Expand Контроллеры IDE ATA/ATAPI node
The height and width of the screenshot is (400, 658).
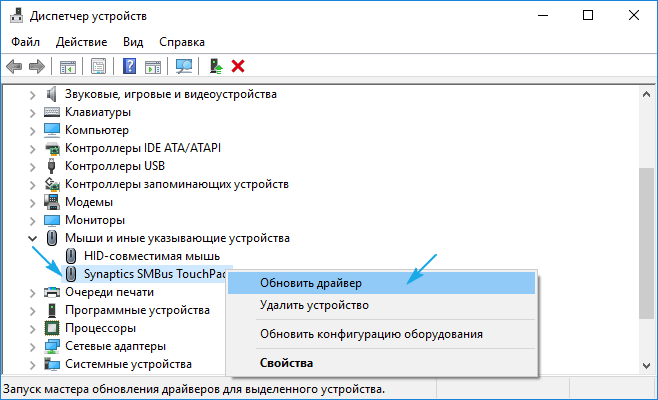(32, 149)
